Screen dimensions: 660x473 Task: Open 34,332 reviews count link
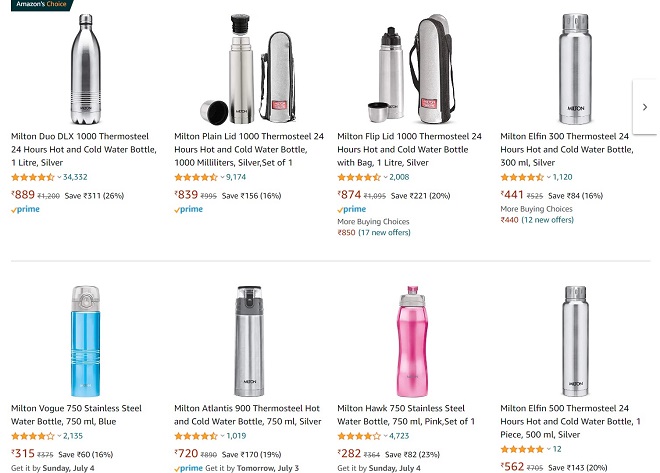point(75,177)
